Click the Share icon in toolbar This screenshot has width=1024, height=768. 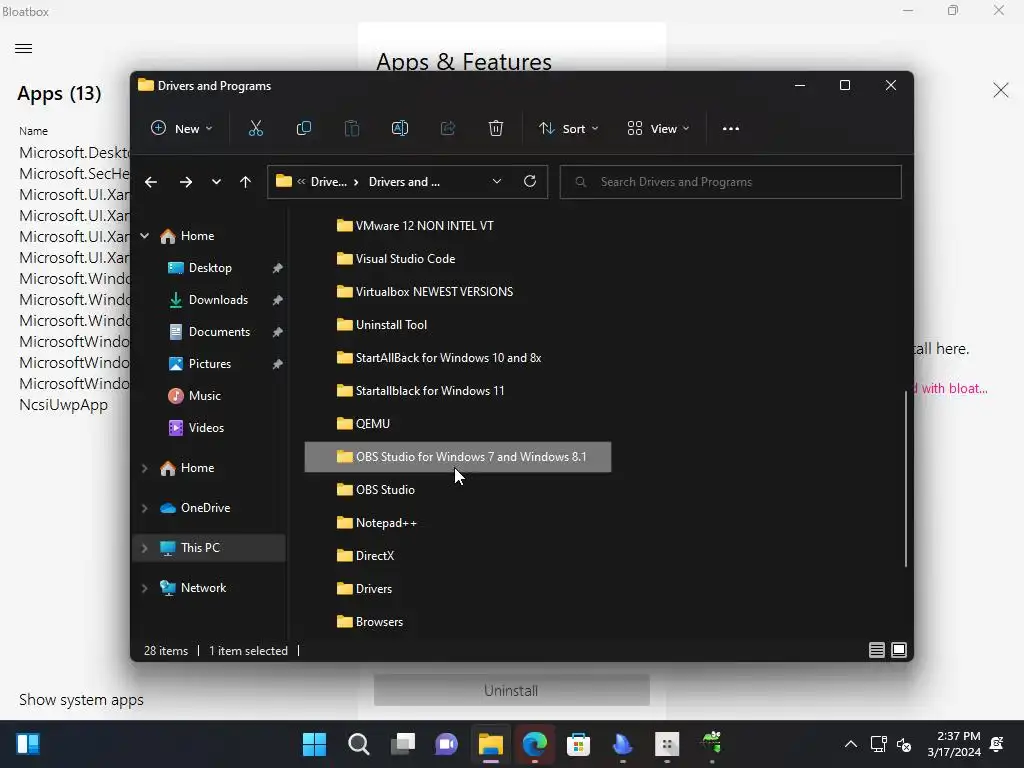pos(448,129)
